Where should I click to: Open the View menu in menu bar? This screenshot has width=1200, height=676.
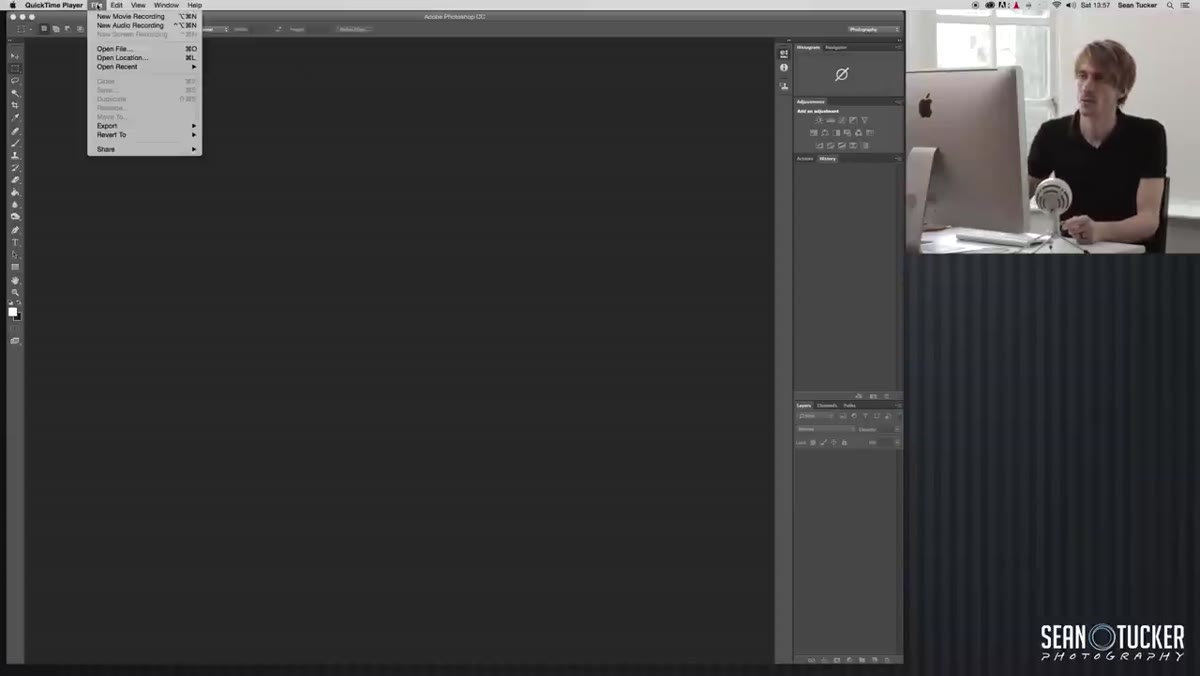click(139, 5)
